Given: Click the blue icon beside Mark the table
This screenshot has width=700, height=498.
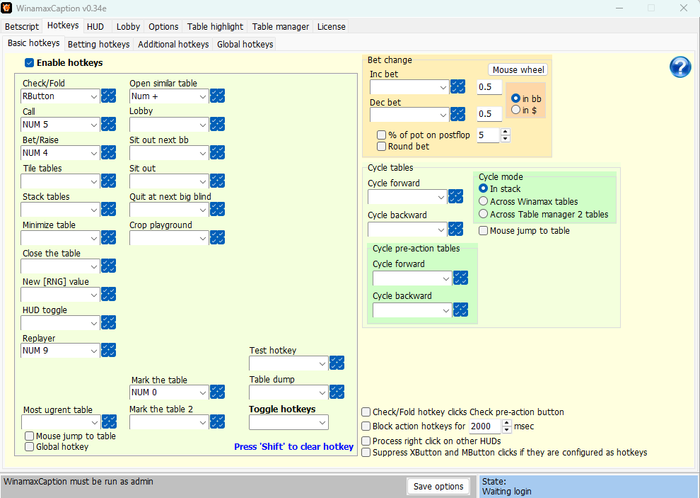Looking at the screenshot, I should pos(217,392).
